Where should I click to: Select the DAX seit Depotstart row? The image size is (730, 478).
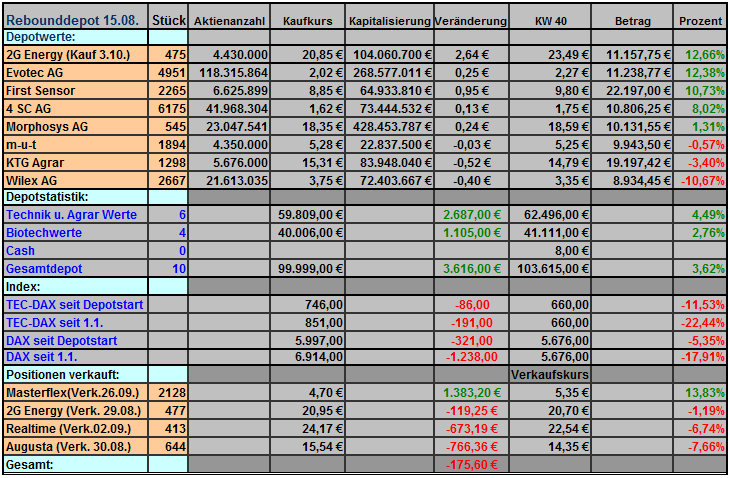tap(75, 340)
